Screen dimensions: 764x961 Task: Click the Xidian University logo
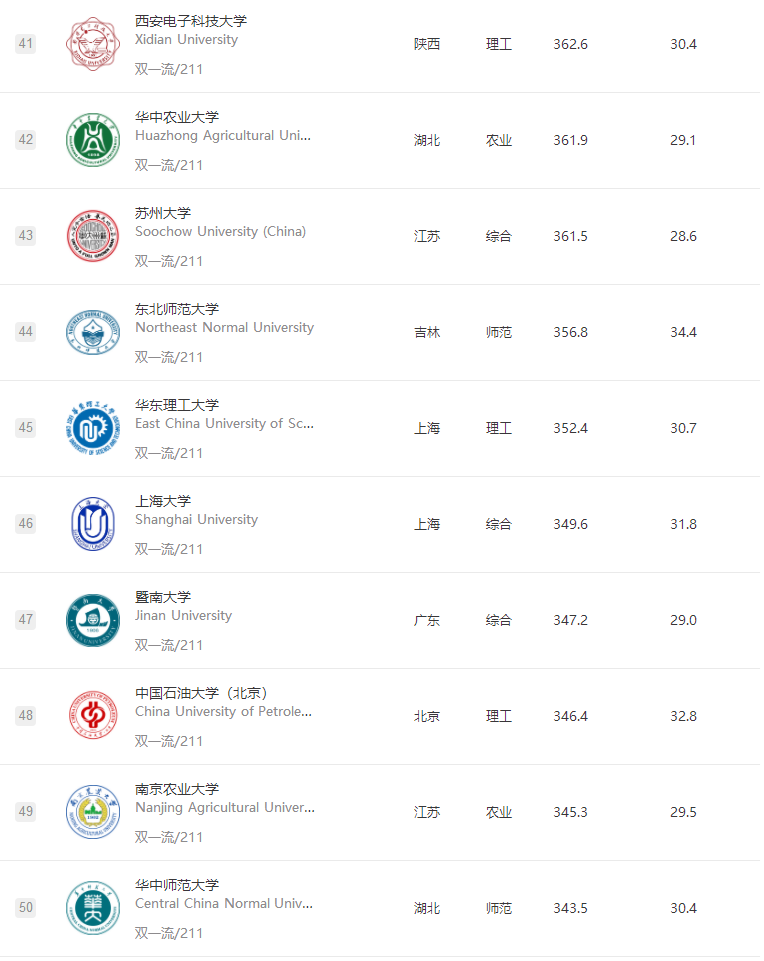[92, 44]
